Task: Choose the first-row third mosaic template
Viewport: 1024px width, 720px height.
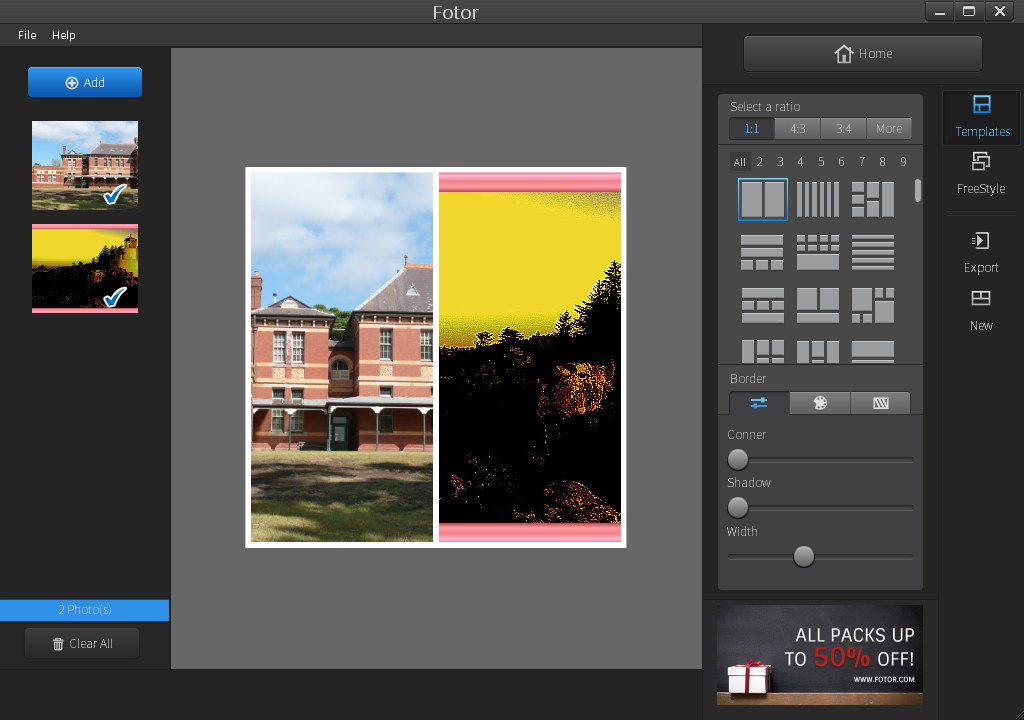Action: (x=872, y=199)
